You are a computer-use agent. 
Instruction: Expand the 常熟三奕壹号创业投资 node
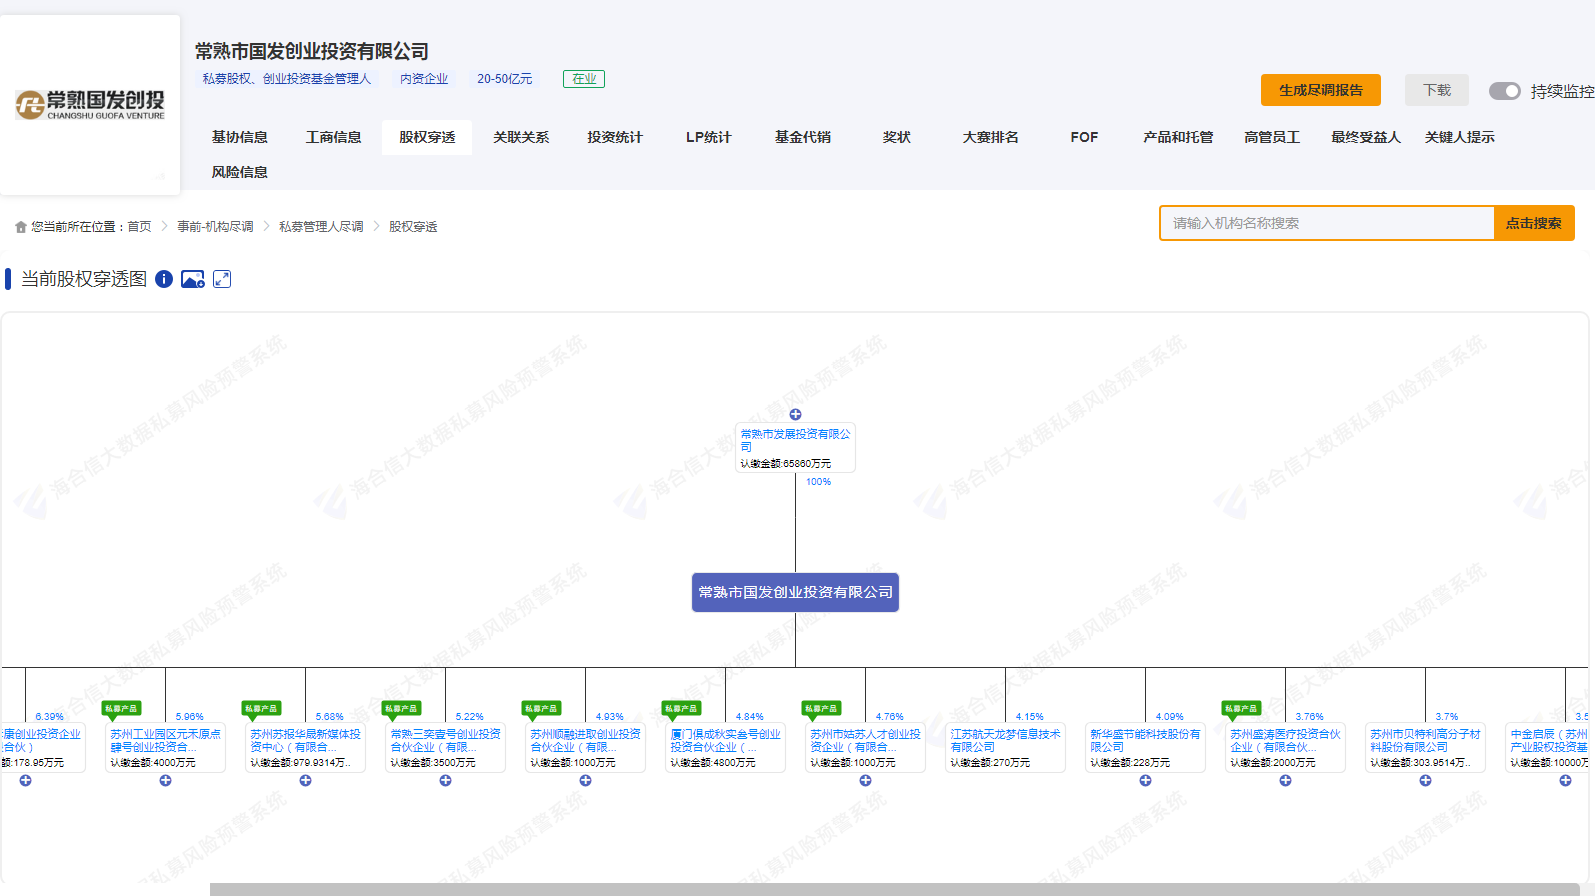[x=446, y=780]
